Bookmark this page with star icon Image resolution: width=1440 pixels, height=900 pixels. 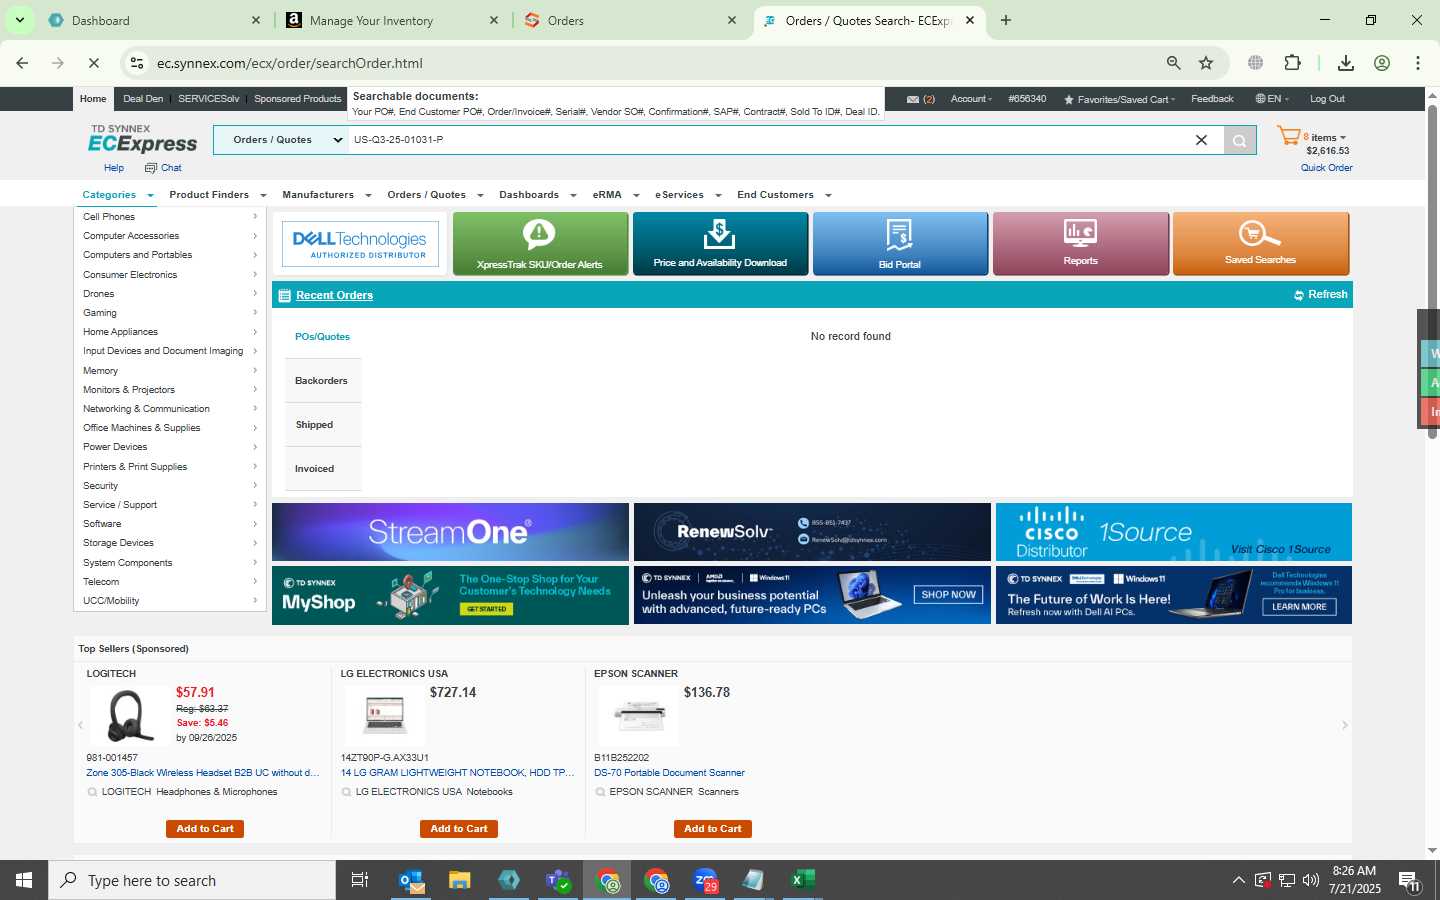coord(1206,63)
